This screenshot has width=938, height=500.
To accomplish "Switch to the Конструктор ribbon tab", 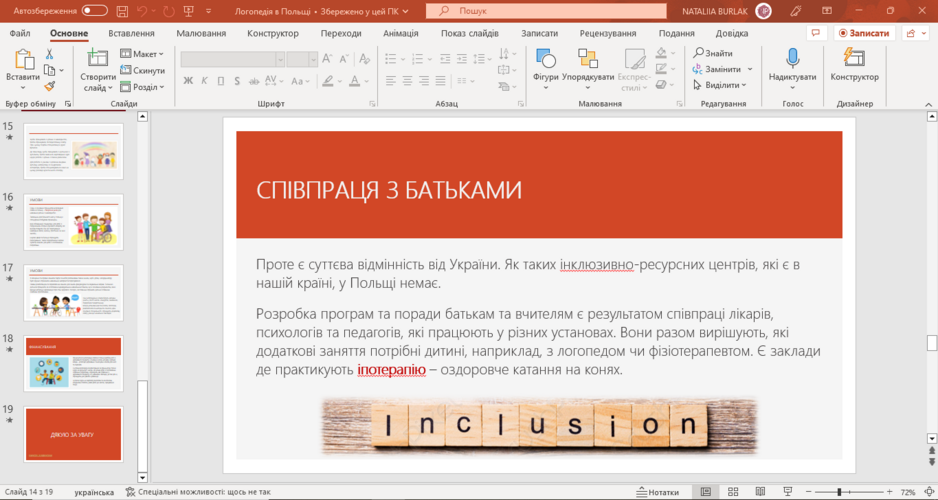I will pos(273,33).
